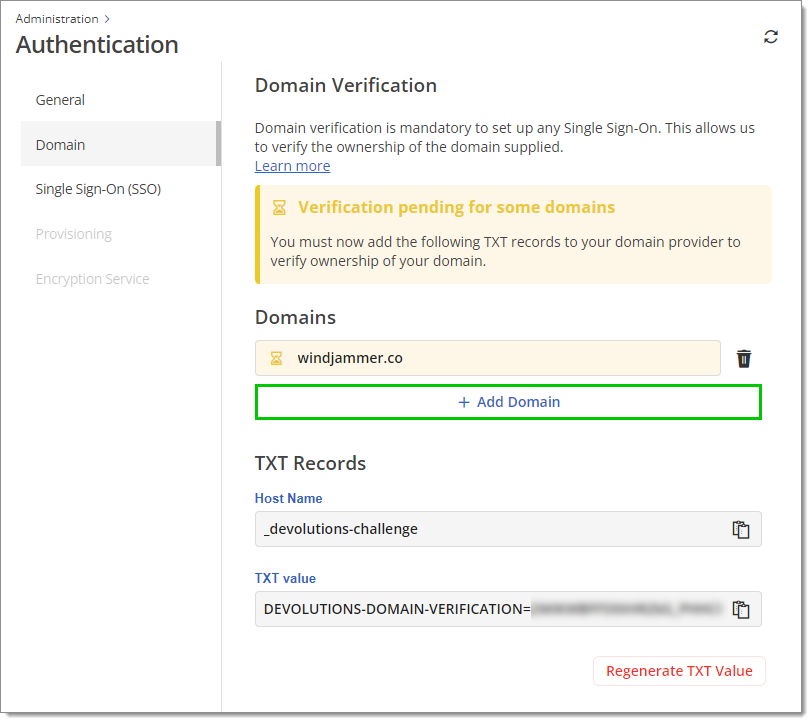Click the hourglass icon in pending banner
812x723 pixels.
pyautogui.click(x=281, y=209)
